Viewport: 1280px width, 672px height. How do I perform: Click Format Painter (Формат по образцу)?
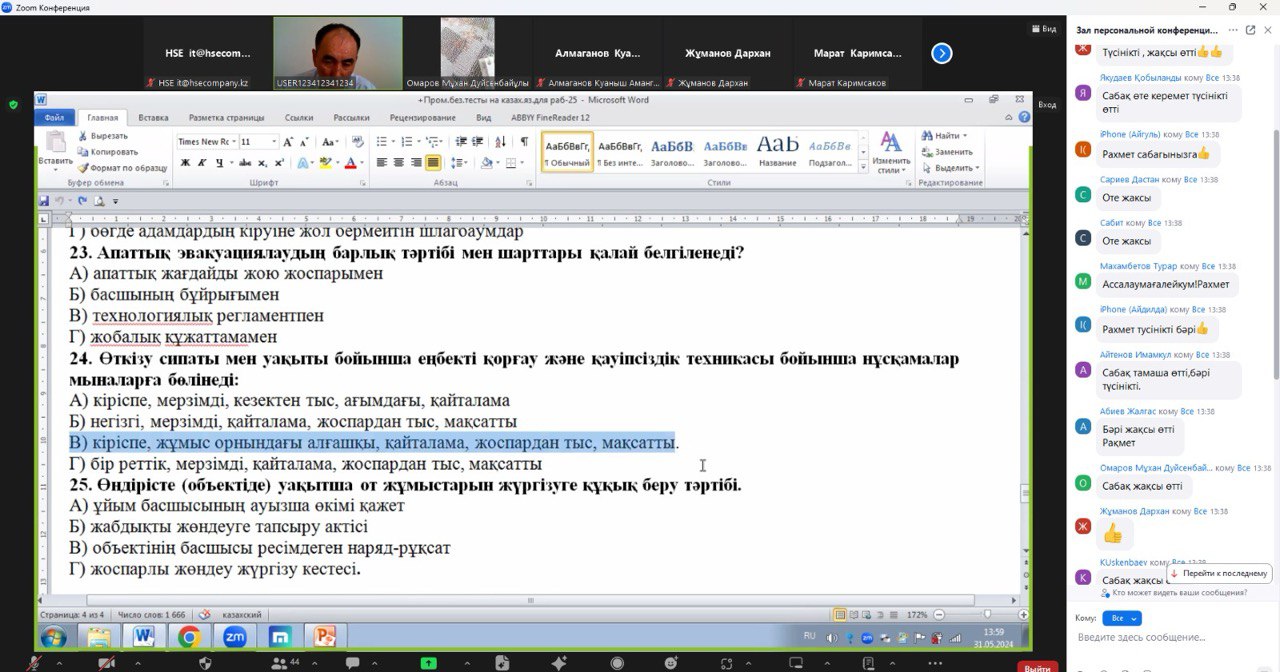122,168
